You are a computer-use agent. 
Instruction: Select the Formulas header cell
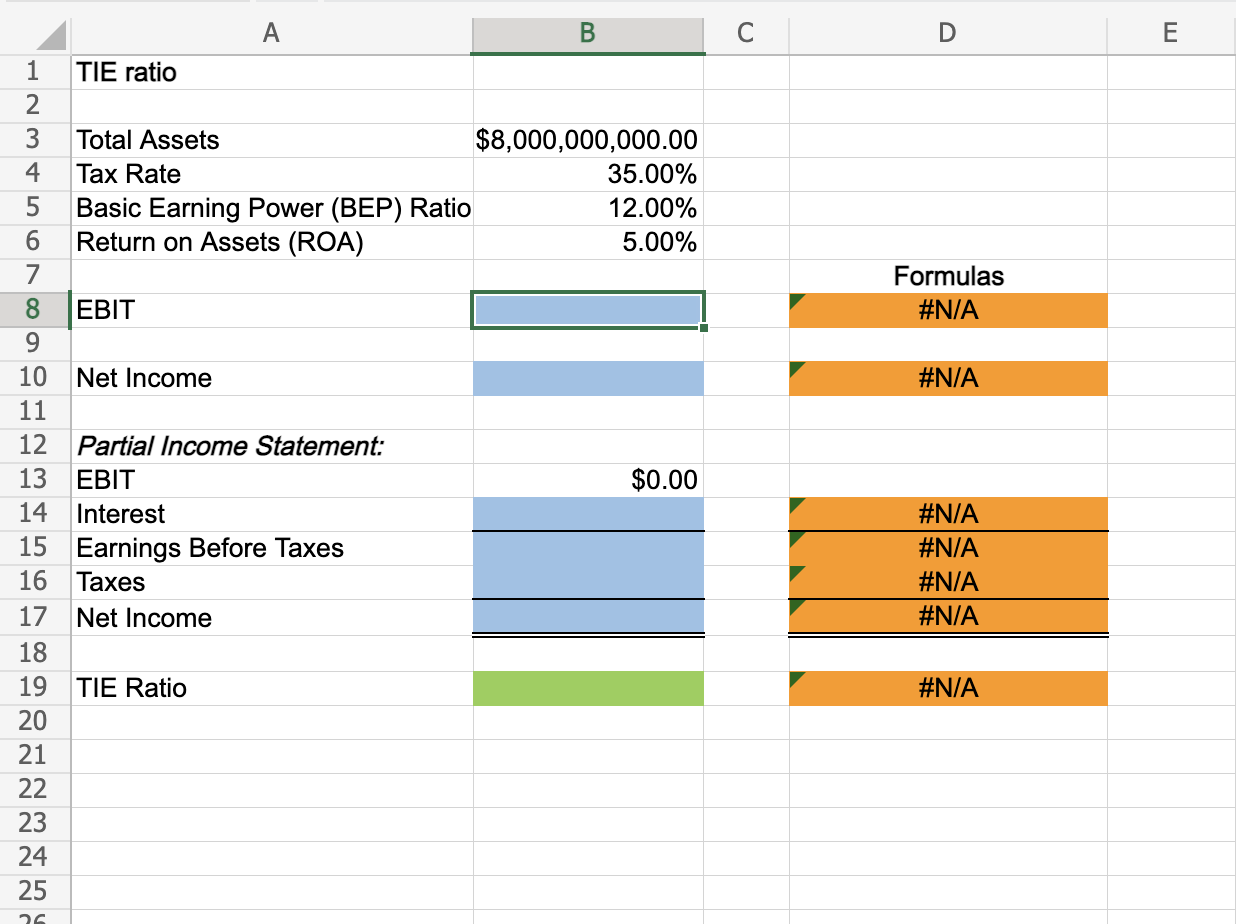click(947, 276)
